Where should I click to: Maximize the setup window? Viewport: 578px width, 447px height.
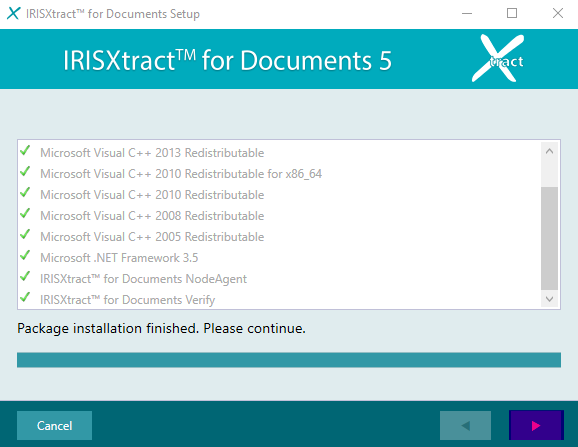pyautogui.click(x=512, y=14)
